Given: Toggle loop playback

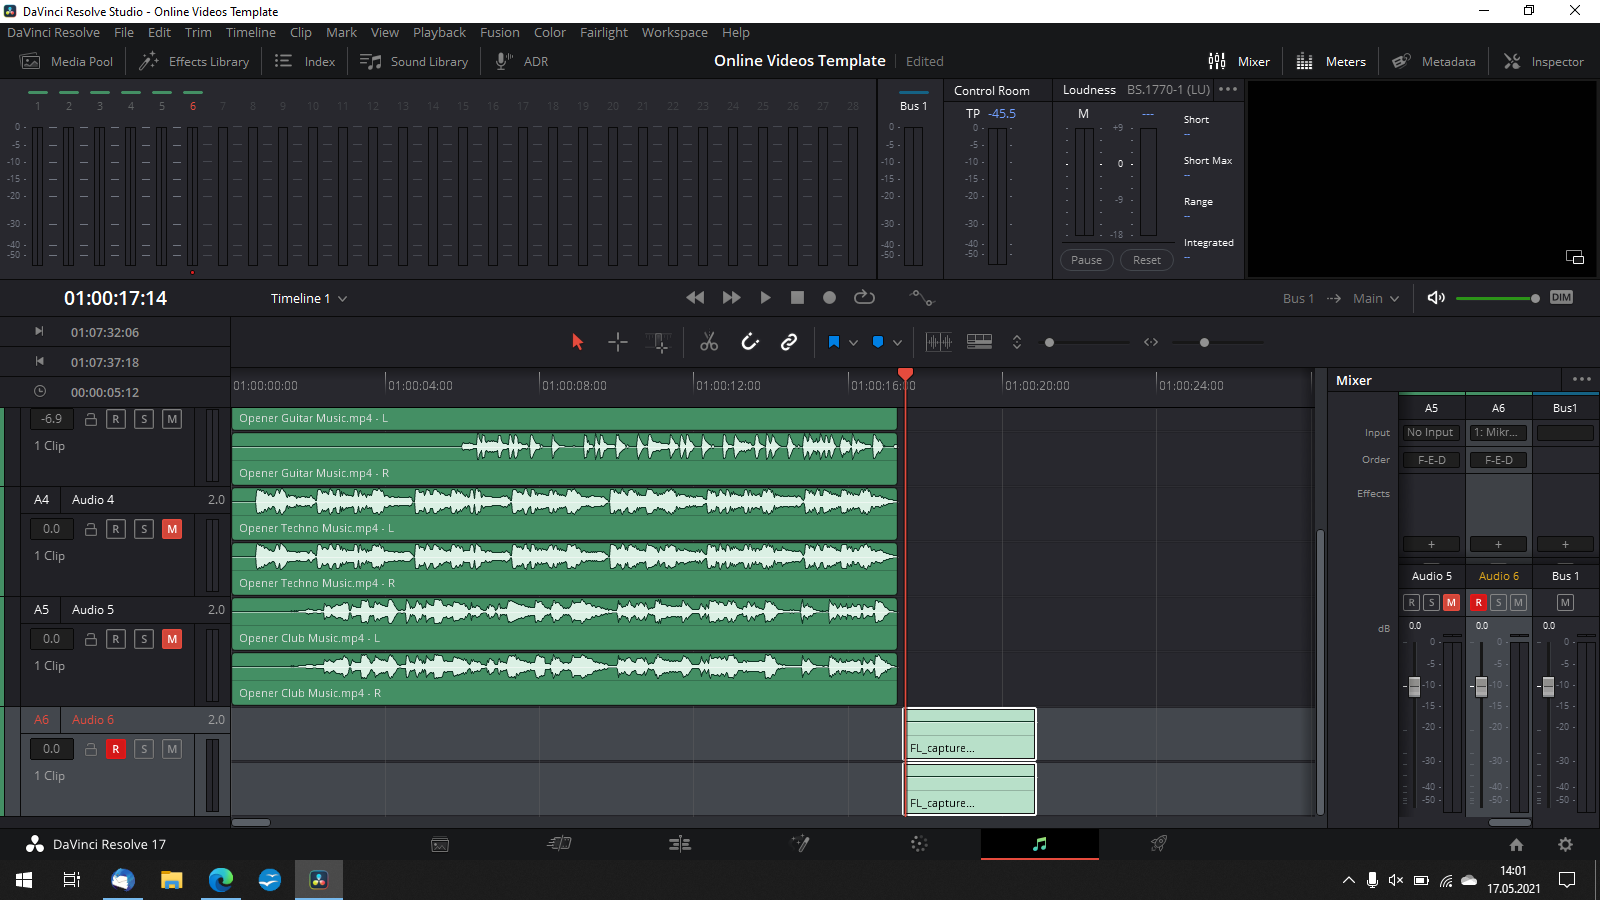Looking at the screenshot, I should [x=865, y=298].
